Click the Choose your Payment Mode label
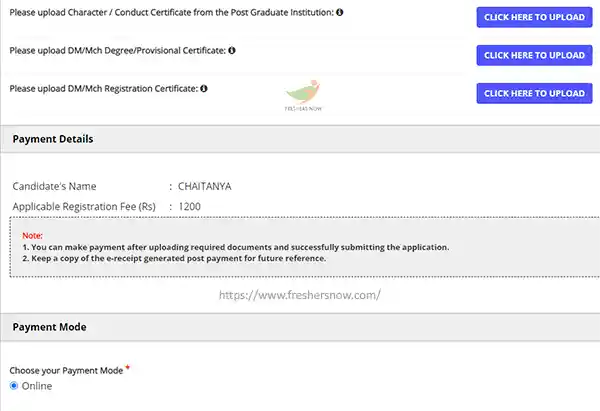Viewport: 600px width, 411px height. click(x=66, y=370)
